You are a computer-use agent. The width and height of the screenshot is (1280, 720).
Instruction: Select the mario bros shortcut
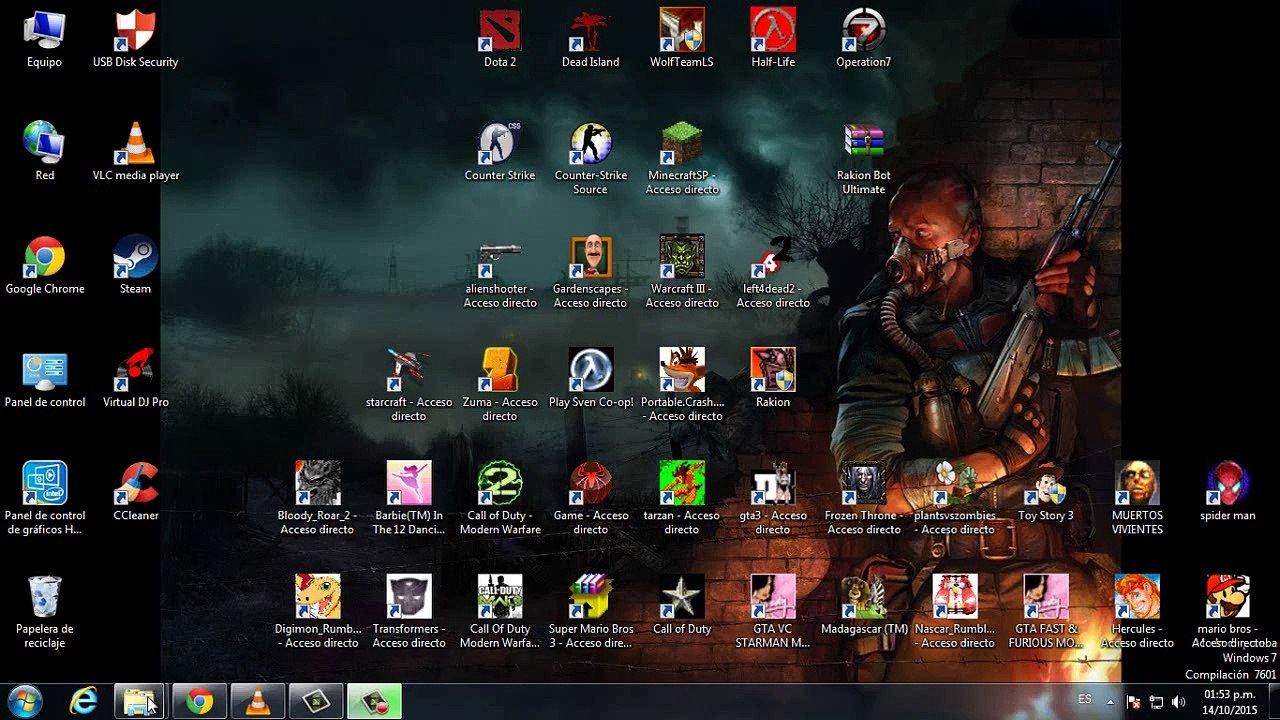[x=1228, y=612]
